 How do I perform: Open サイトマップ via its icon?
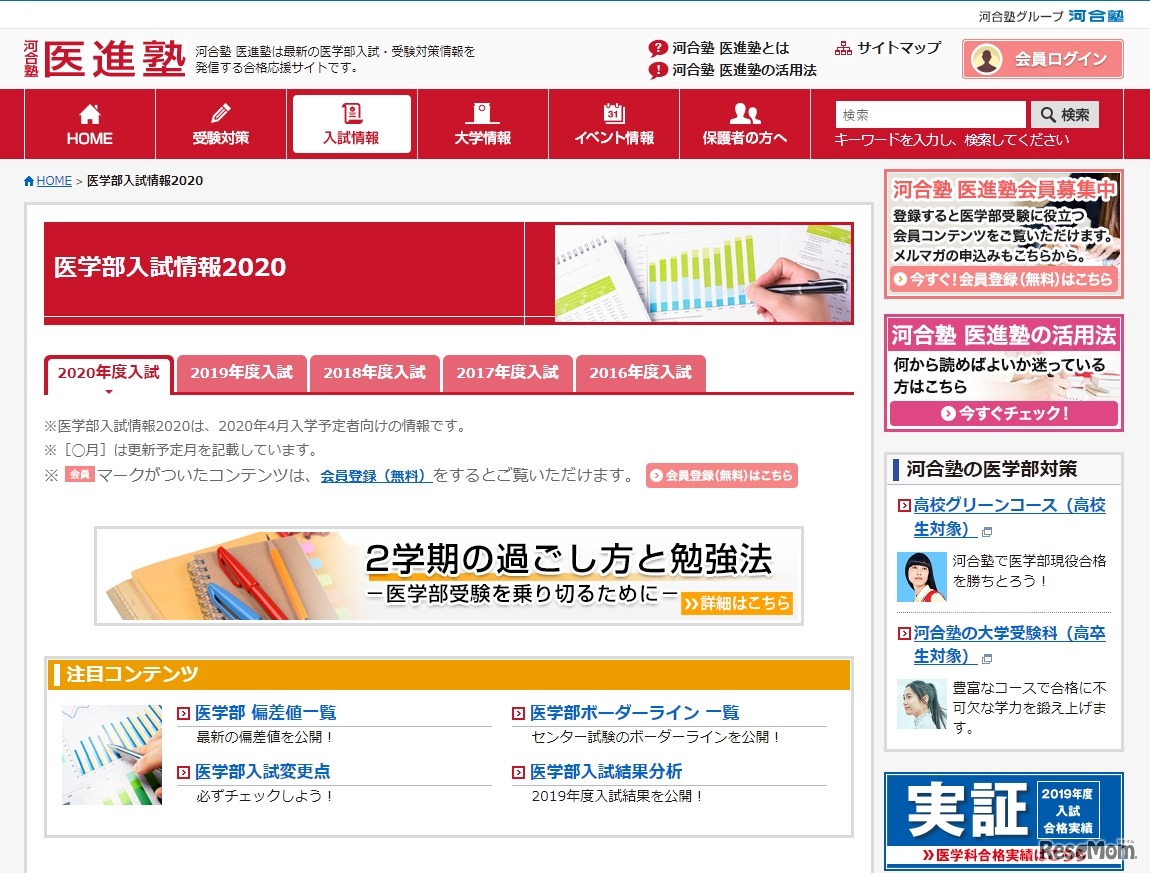click(843, 46)
